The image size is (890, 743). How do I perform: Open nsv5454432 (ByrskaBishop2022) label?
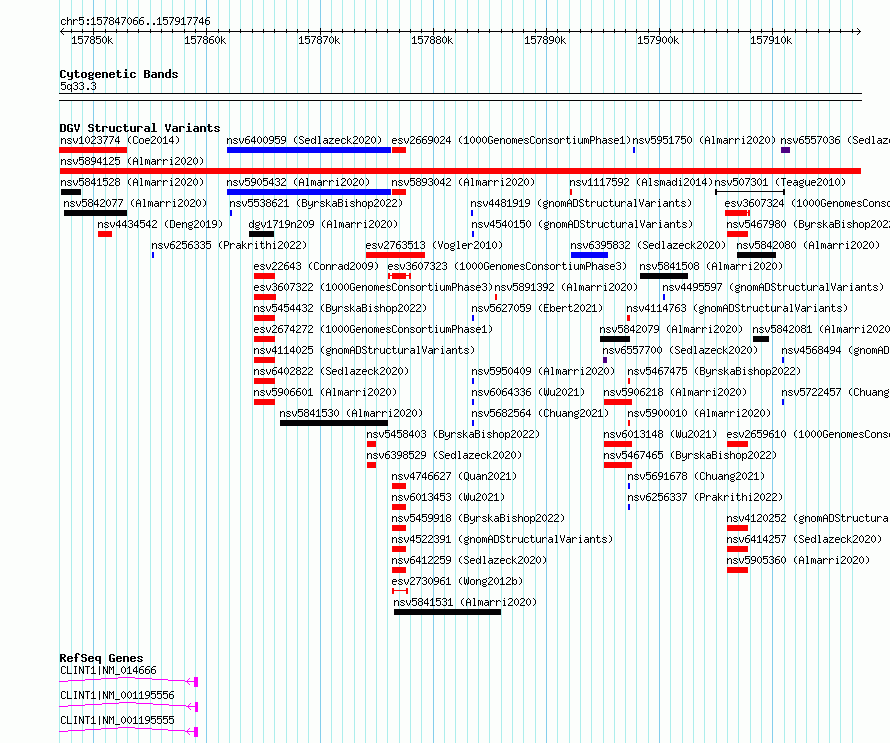point(340,308)
